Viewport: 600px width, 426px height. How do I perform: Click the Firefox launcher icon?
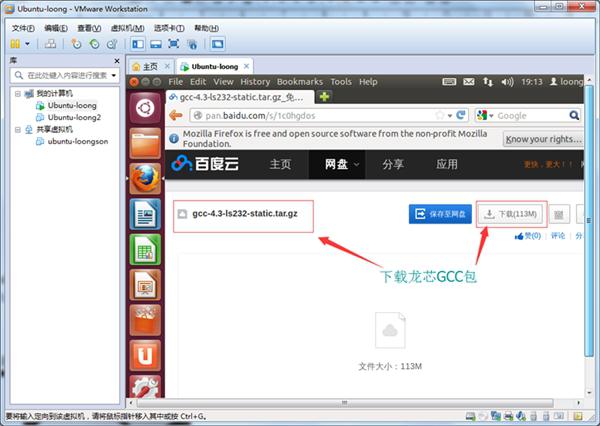tap(145, 179)
